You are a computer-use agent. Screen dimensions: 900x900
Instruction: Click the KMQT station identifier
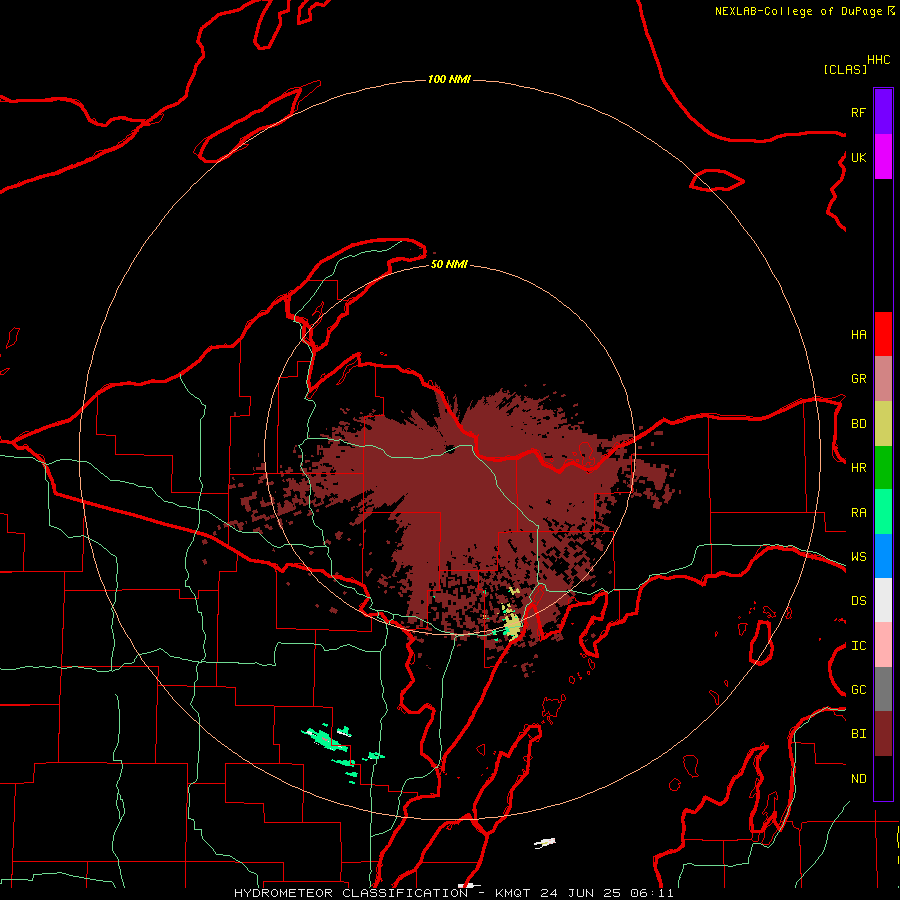point(513,893)
